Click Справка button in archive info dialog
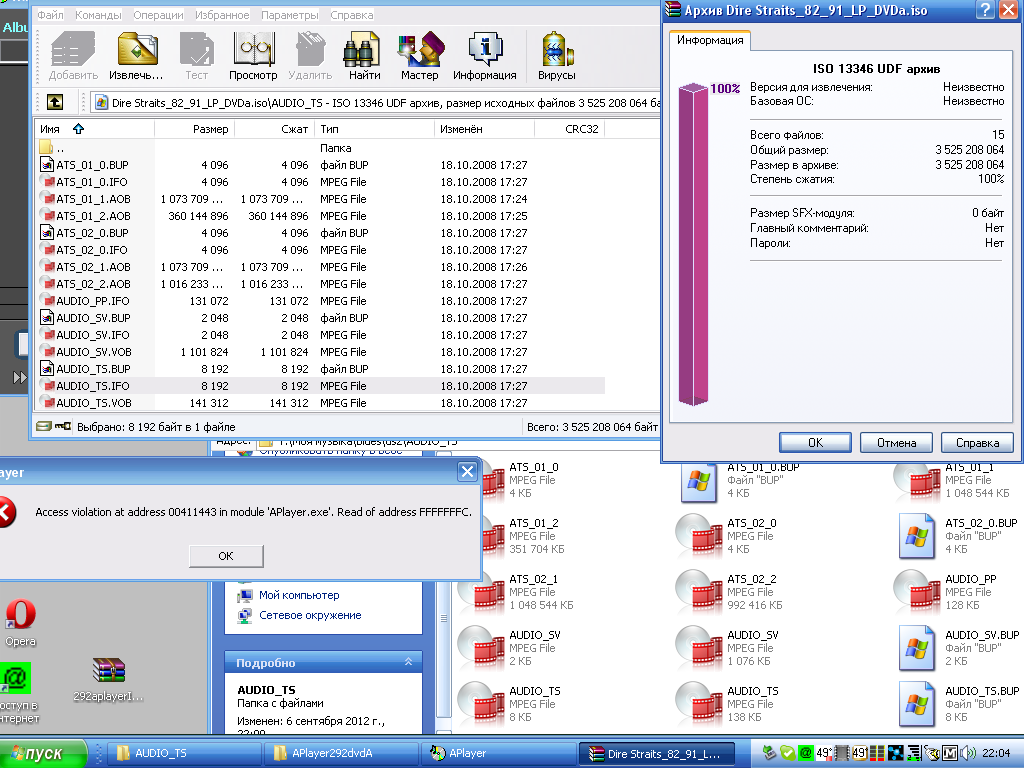 (x=977, y=443)
